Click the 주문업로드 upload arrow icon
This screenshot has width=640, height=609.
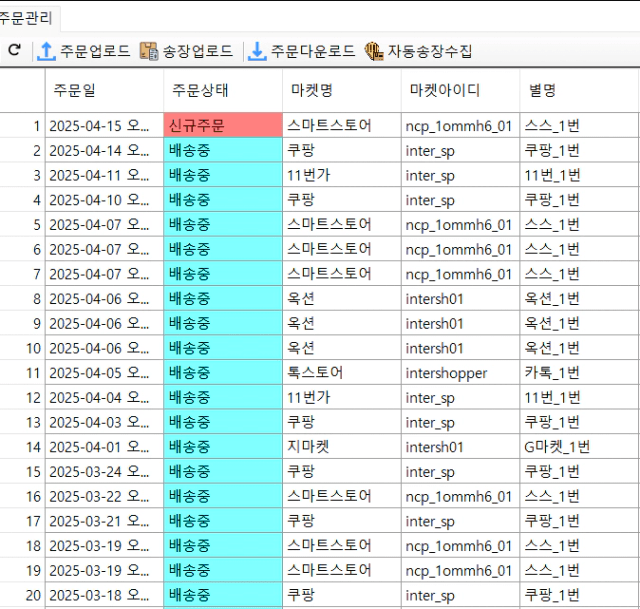46,51
